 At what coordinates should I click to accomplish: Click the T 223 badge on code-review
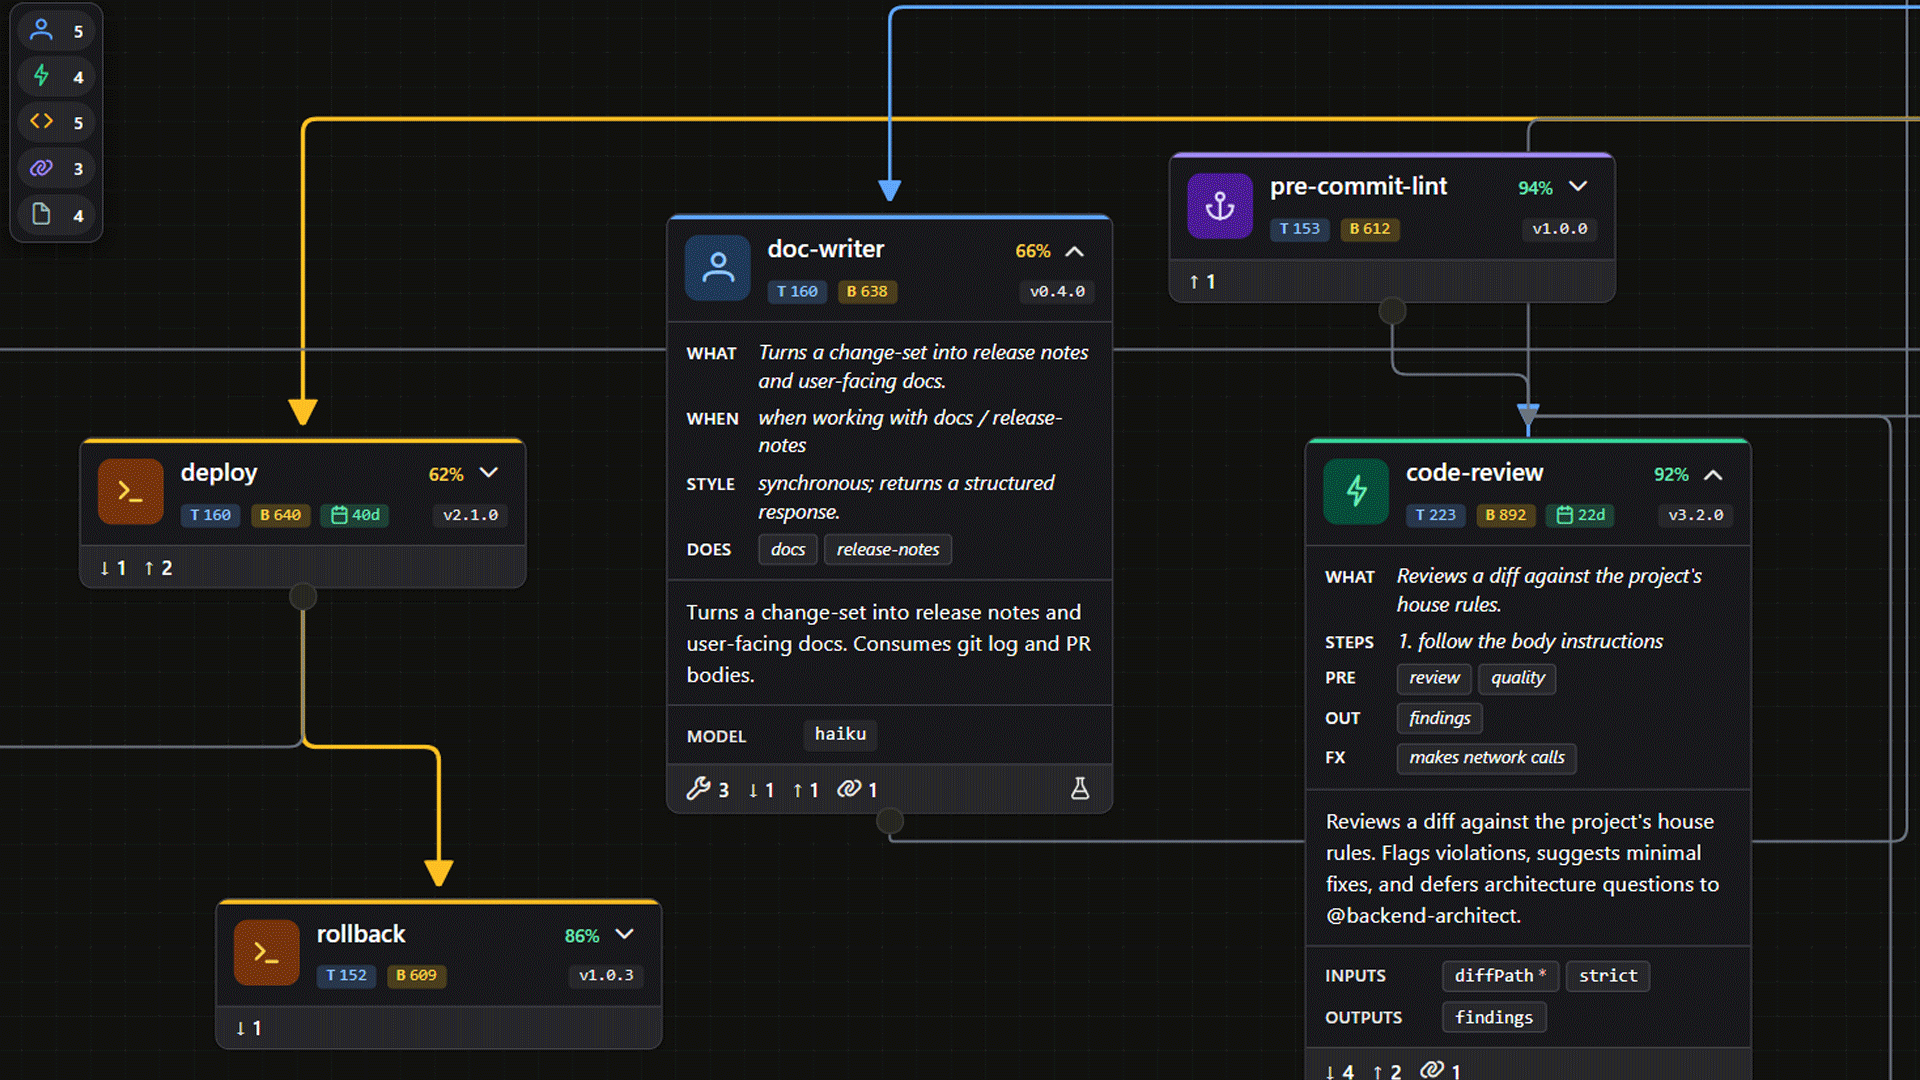[1436, 515]
